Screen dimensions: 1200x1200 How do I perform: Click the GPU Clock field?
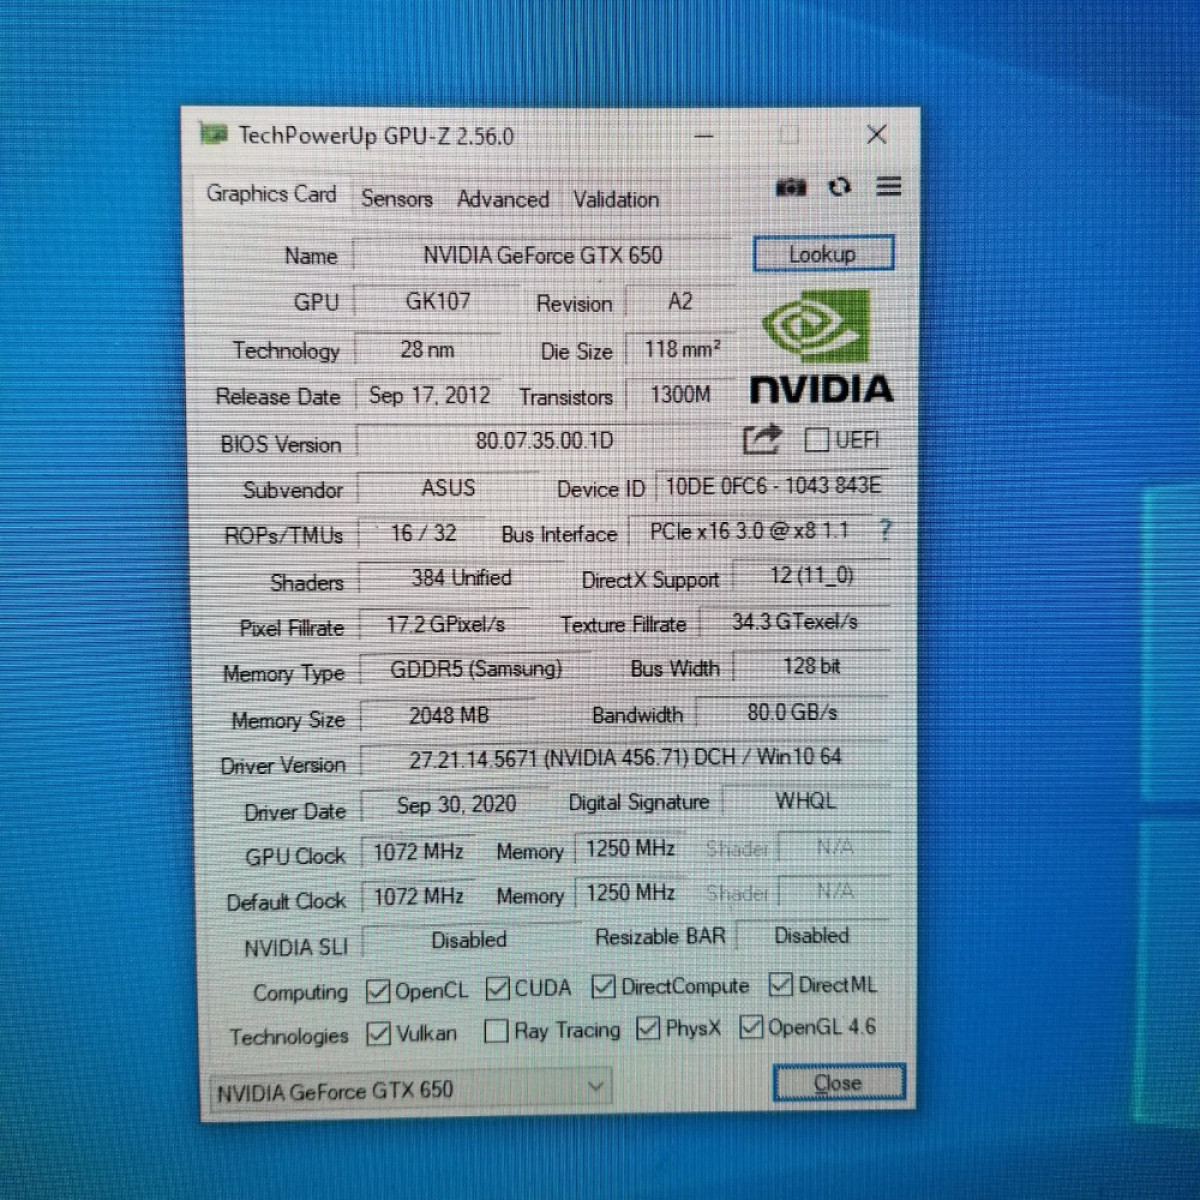pos(418,853)
